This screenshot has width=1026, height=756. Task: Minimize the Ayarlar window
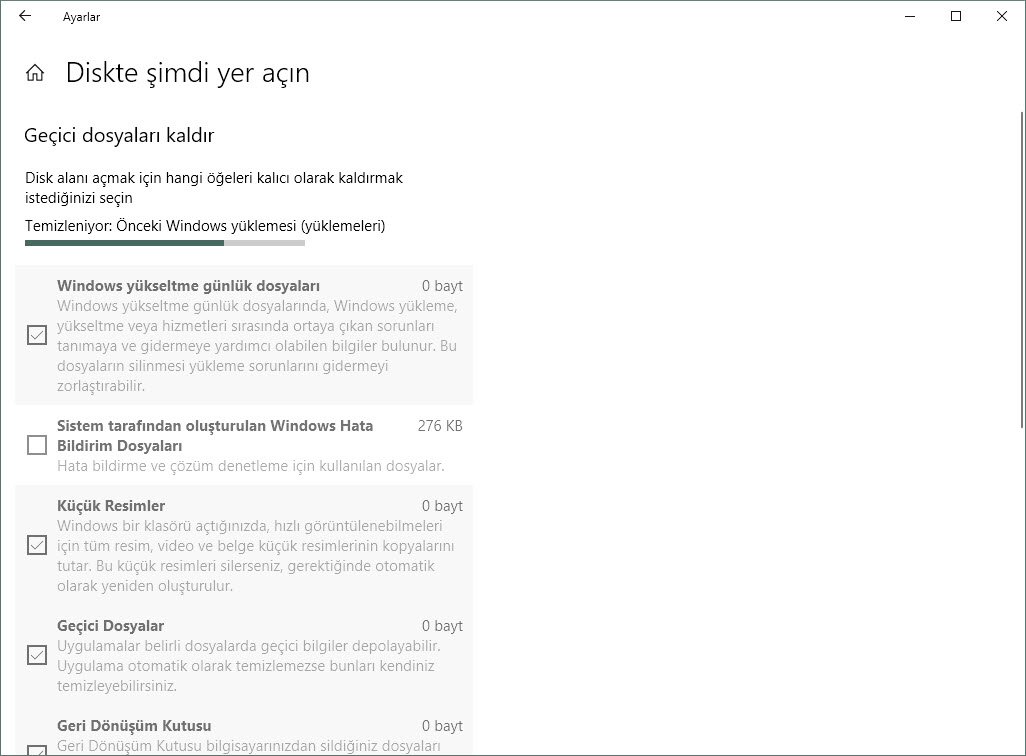[909, 16]
